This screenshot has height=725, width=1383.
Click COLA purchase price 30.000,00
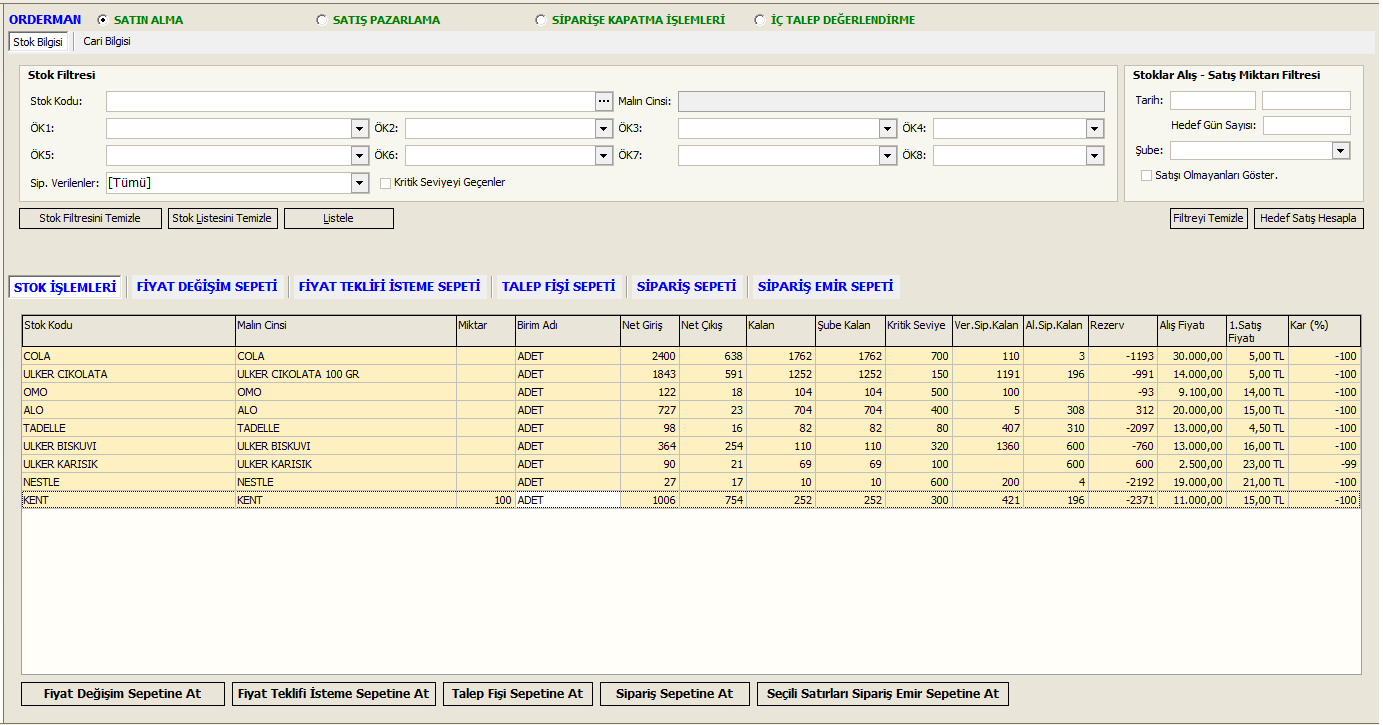click(1192, 356)
